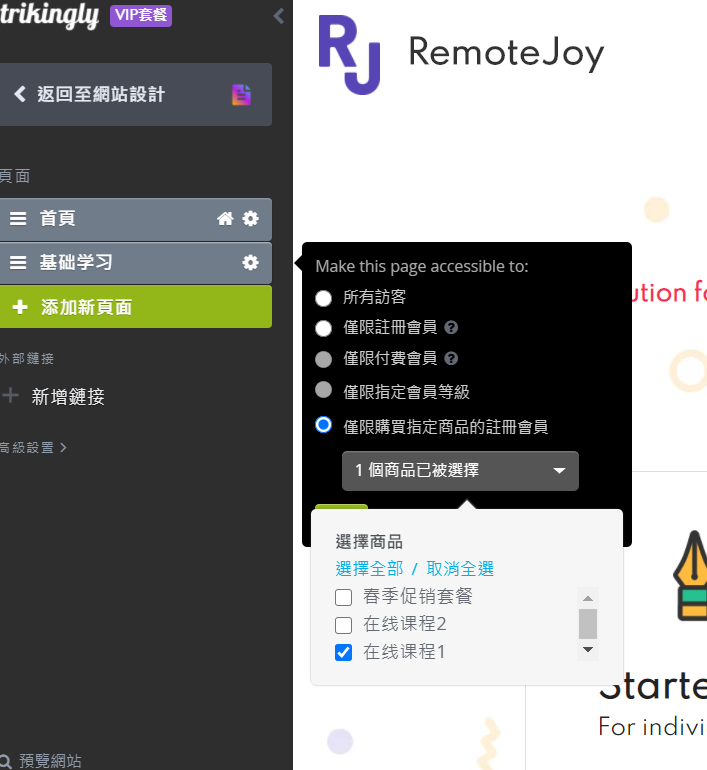The height and width of the screenshot is (770, 707).
Task: Click the 'Make this page accessible to:' text
Action: click(x=422, y=266)
